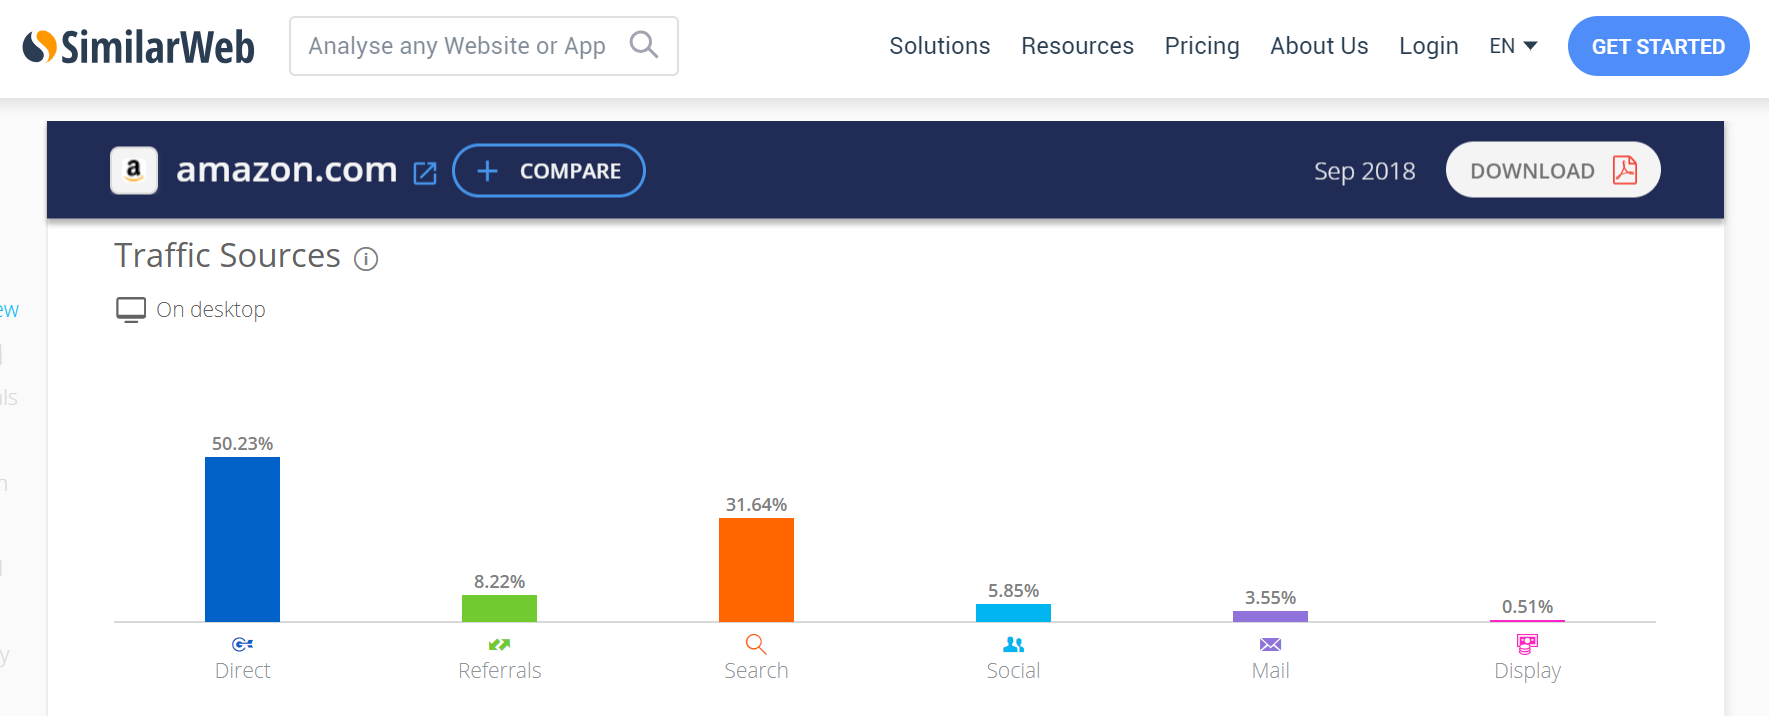Click the Referrals label
This screenshot has height=716, width=1769.
point(500,671)
